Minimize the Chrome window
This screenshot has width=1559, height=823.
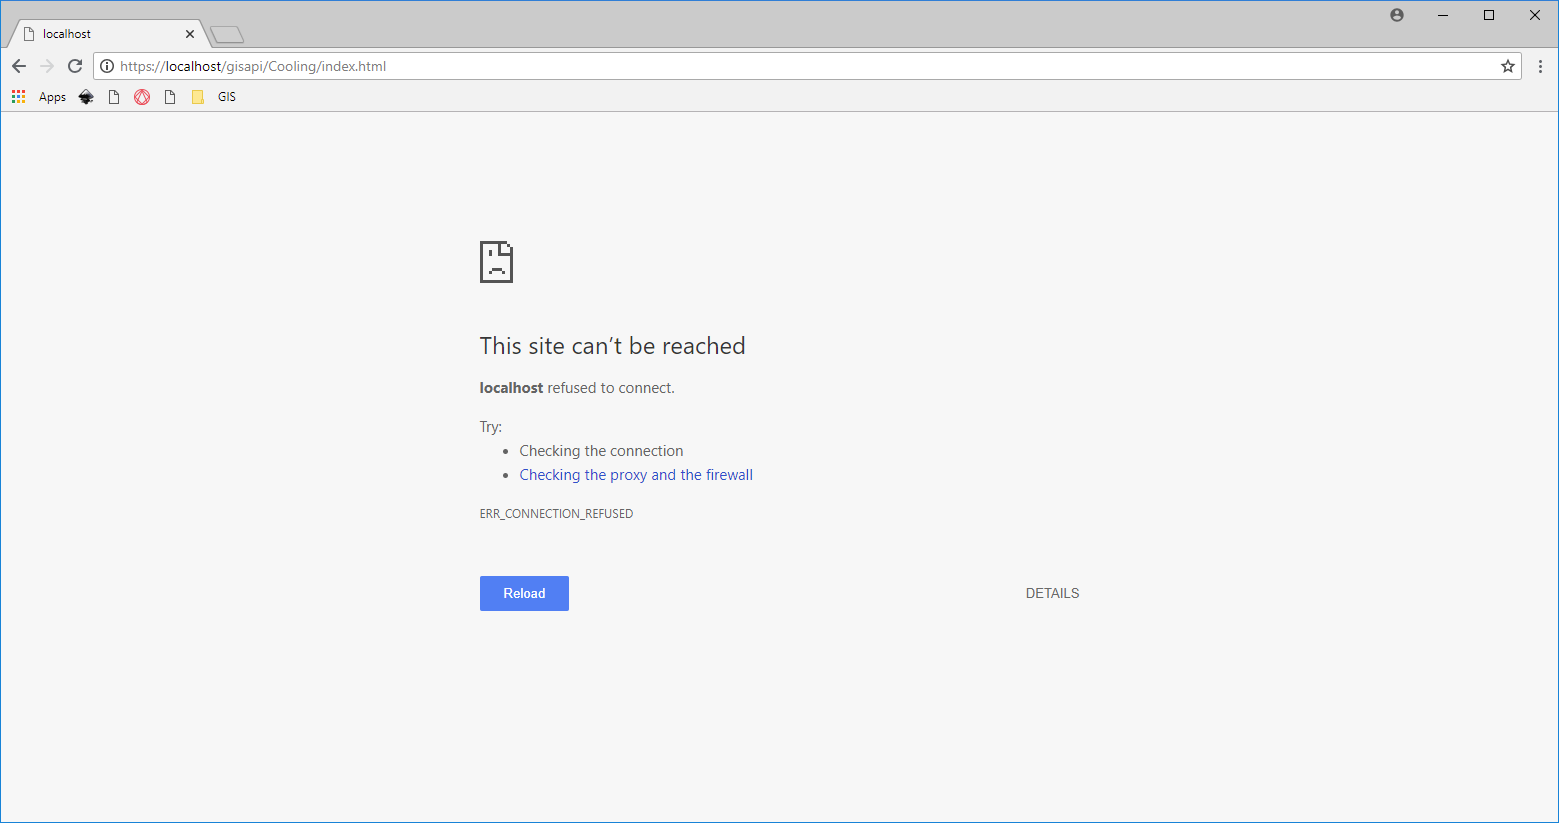pyautogui.click(x=1443, y=15)
